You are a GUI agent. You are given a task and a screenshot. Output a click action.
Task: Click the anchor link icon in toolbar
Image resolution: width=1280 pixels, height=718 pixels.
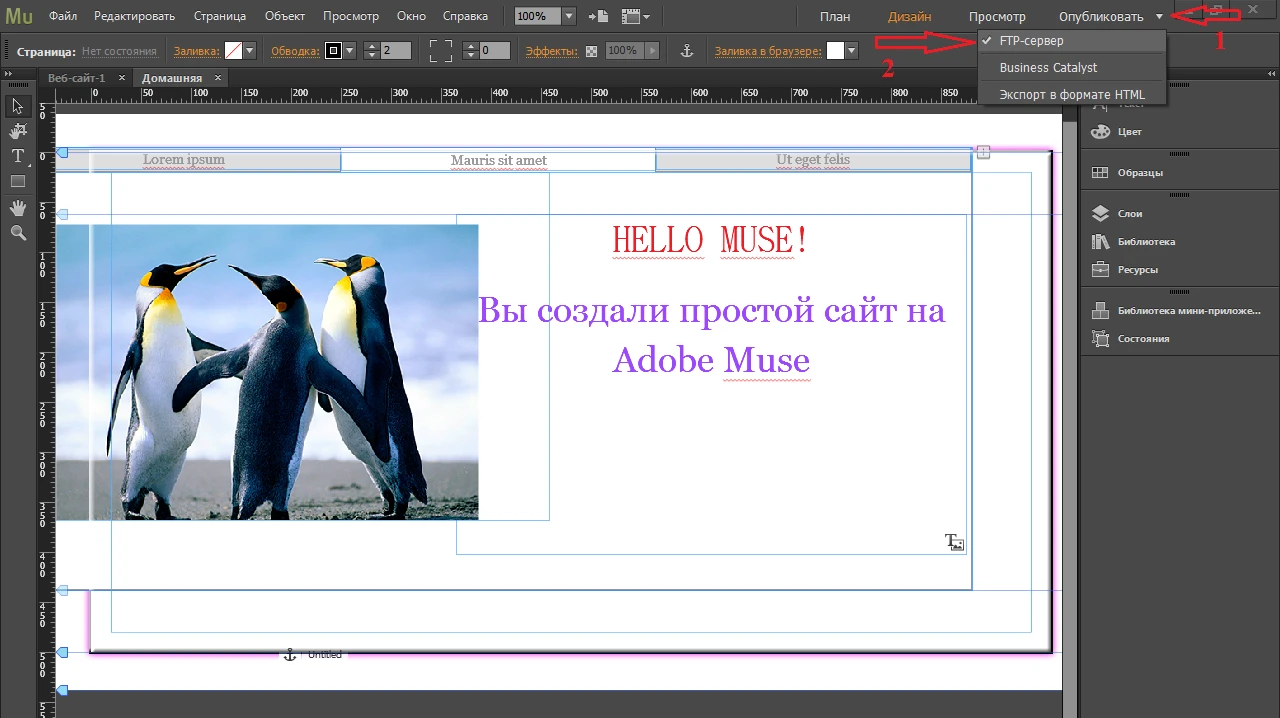click(686, 51)
